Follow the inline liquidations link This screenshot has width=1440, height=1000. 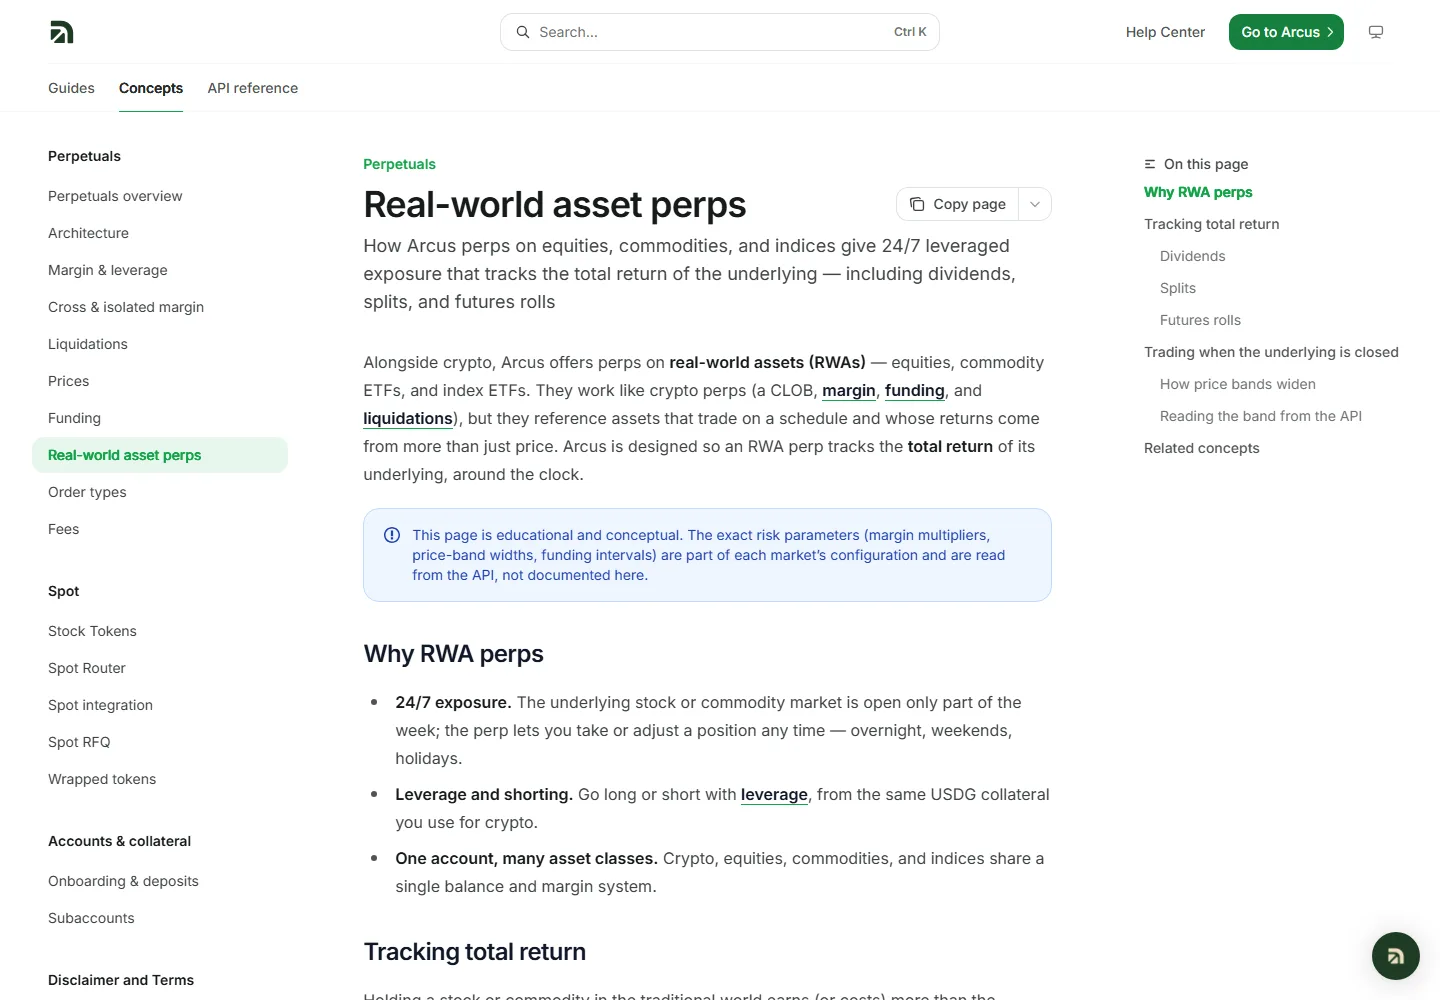pos(408,418)
